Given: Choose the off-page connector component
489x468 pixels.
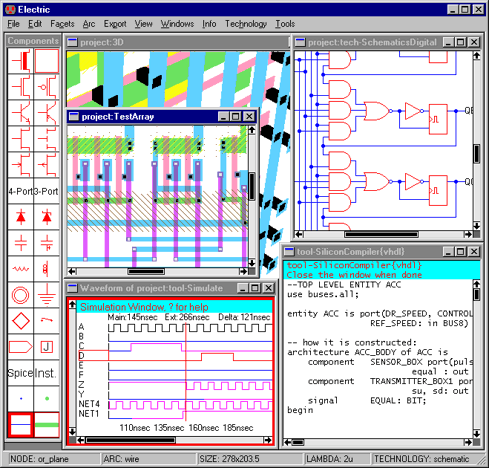Looking at the screenshot, I should [21, 347].
